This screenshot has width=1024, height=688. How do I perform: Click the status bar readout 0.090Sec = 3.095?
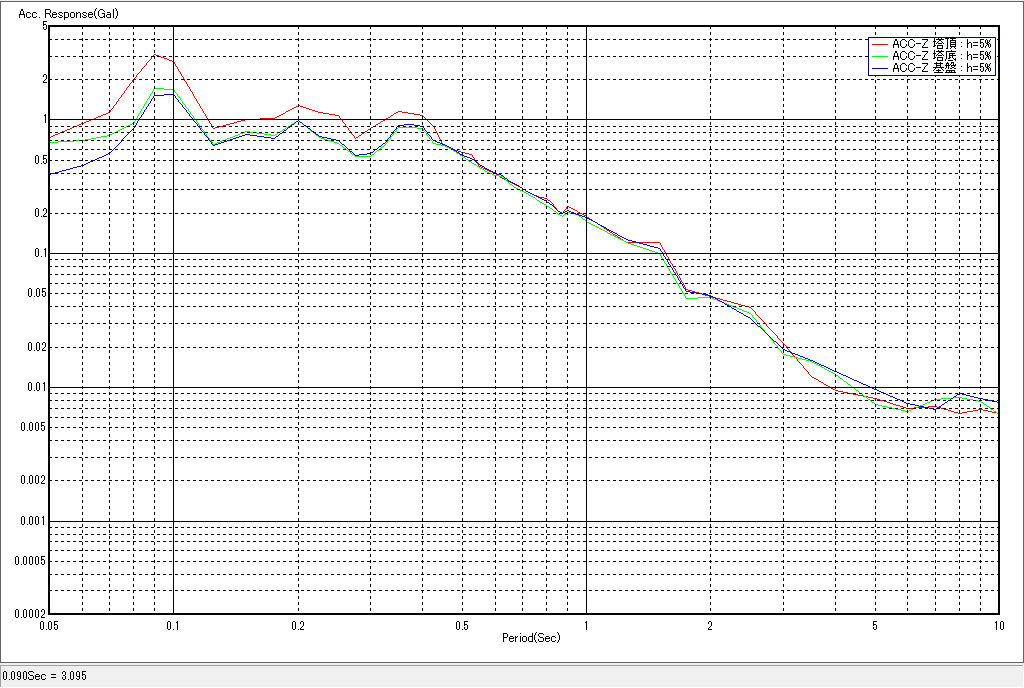pyautogui.click(x=45, y=676)
